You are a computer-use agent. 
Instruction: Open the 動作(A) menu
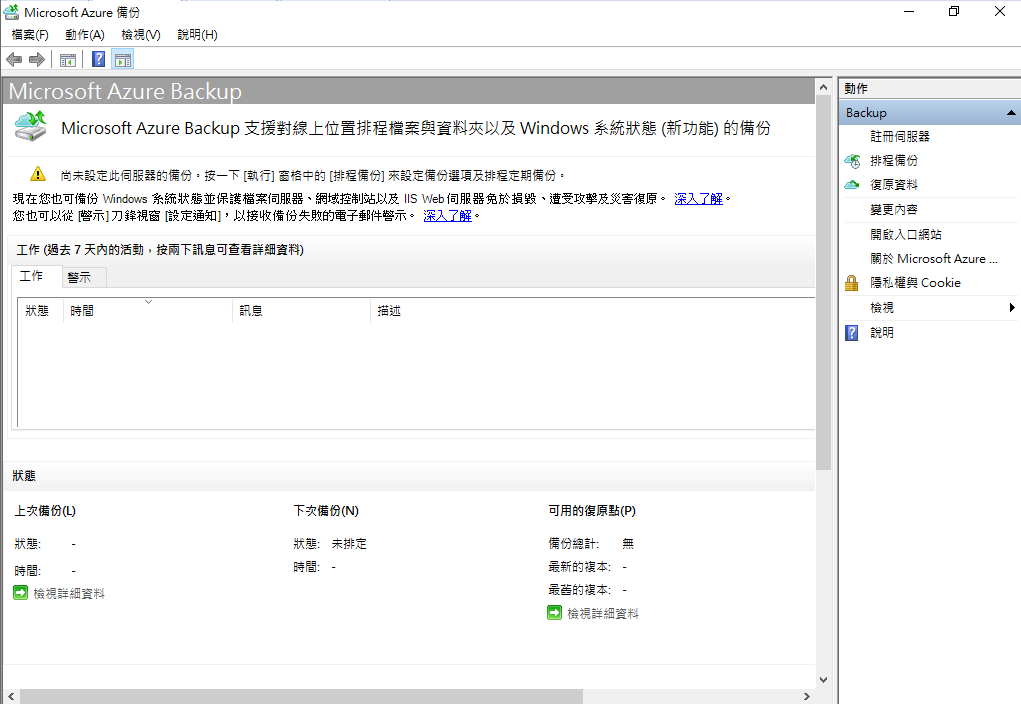tap(85, 35)
